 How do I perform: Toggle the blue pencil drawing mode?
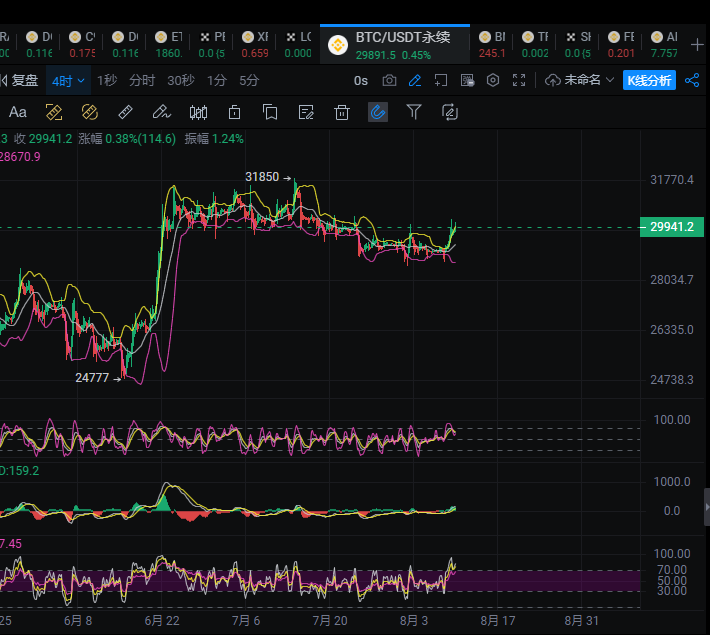415,81
